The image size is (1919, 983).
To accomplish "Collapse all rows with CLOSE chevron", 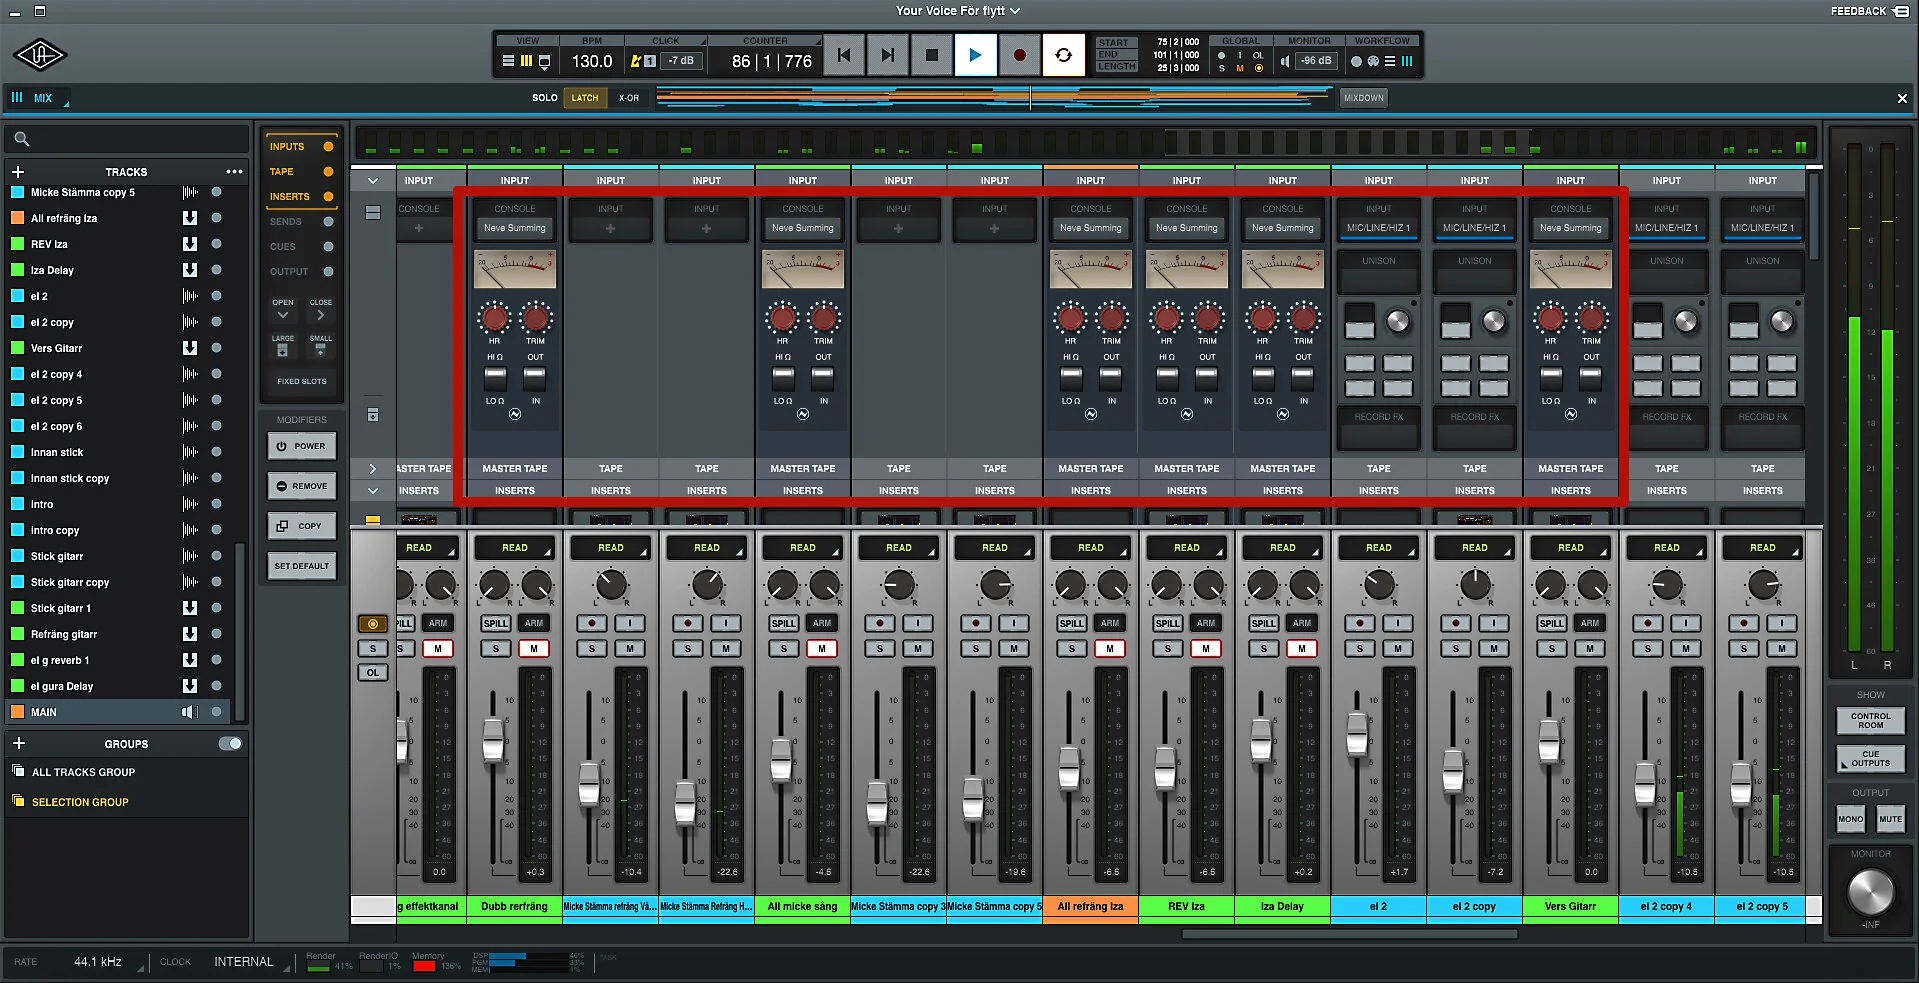I will pos(321,315).
